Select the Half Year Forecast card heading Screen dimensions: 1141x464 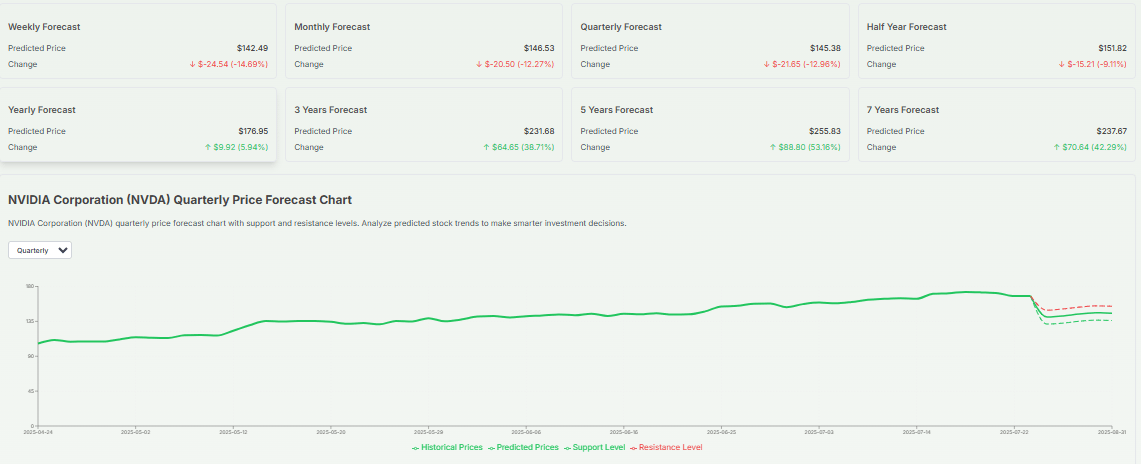(907, 27)
